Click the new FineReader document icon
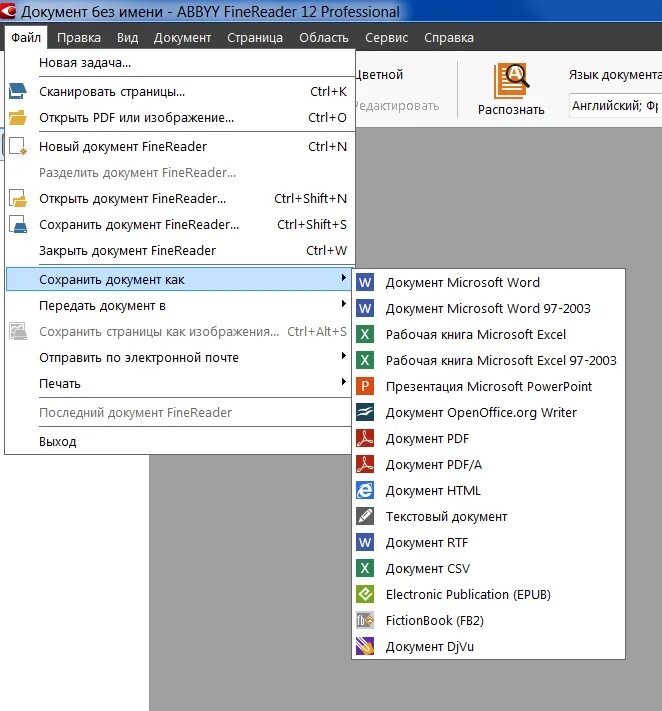 point(18,146)
